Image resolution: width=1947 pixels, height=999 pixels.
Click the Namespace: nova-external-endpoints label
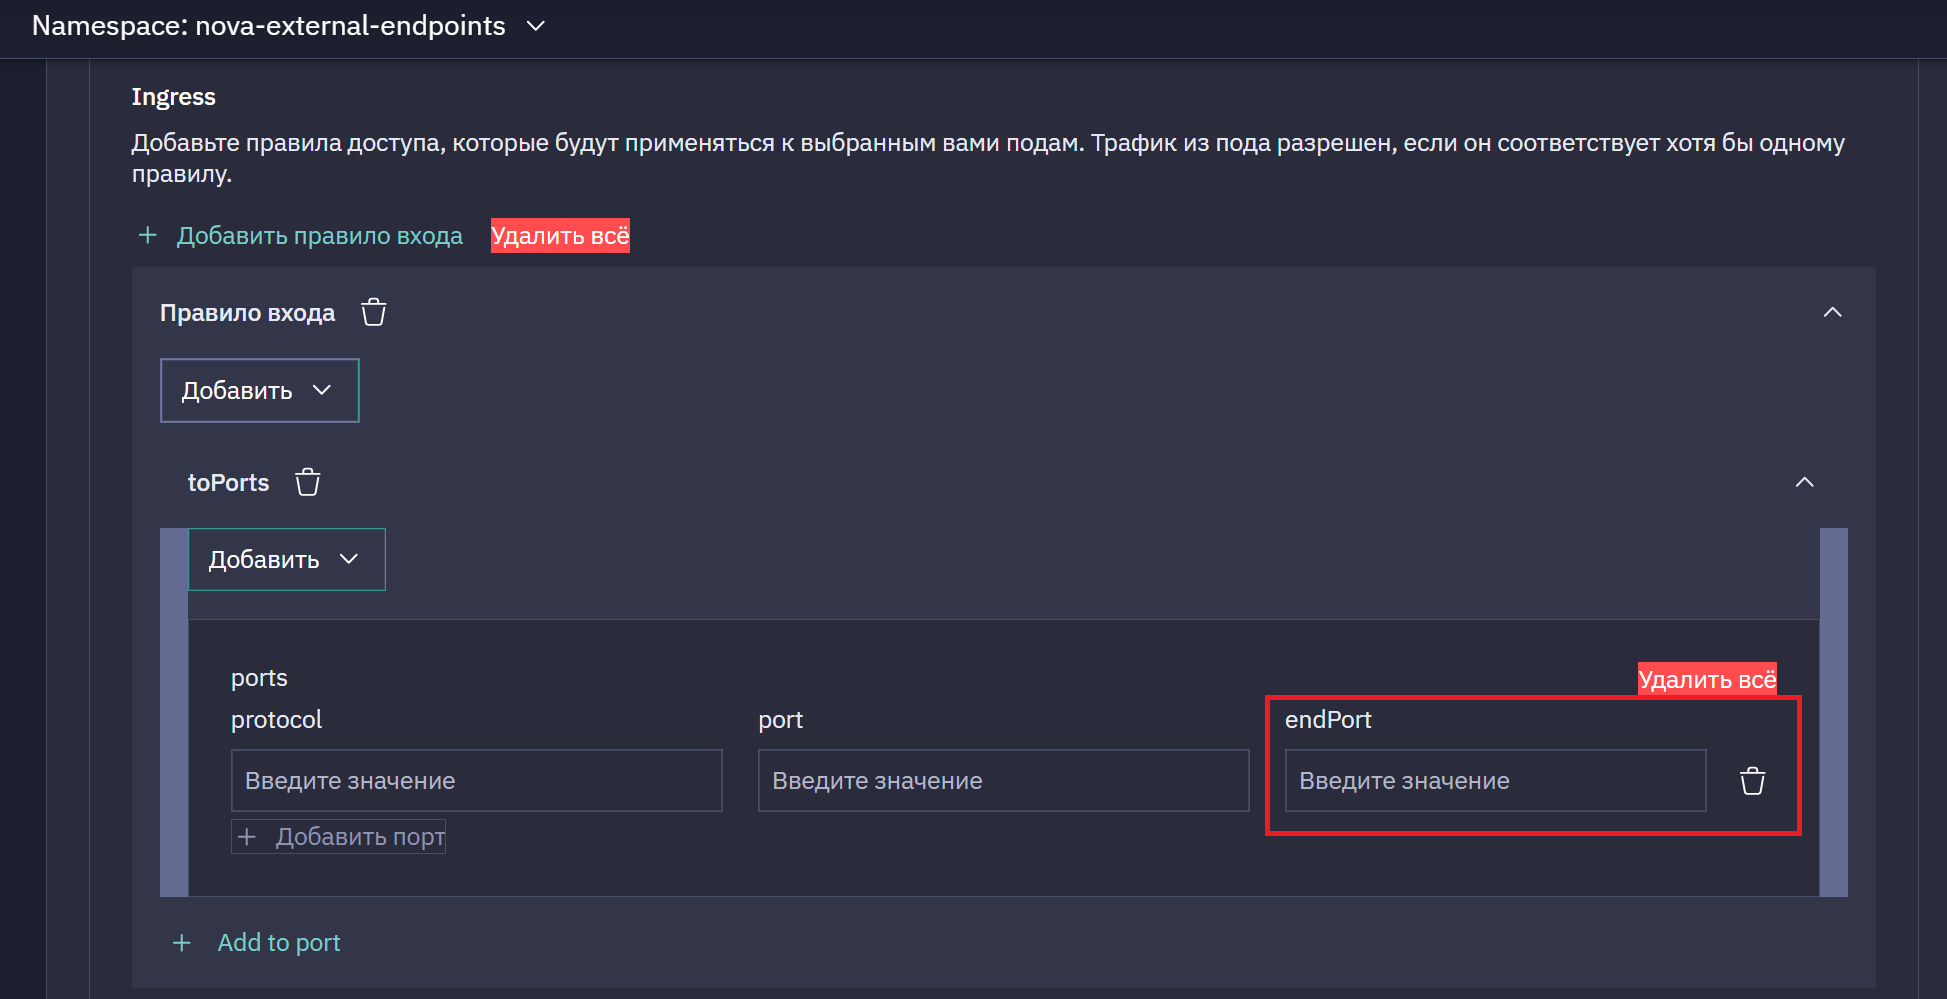(269, 26)
